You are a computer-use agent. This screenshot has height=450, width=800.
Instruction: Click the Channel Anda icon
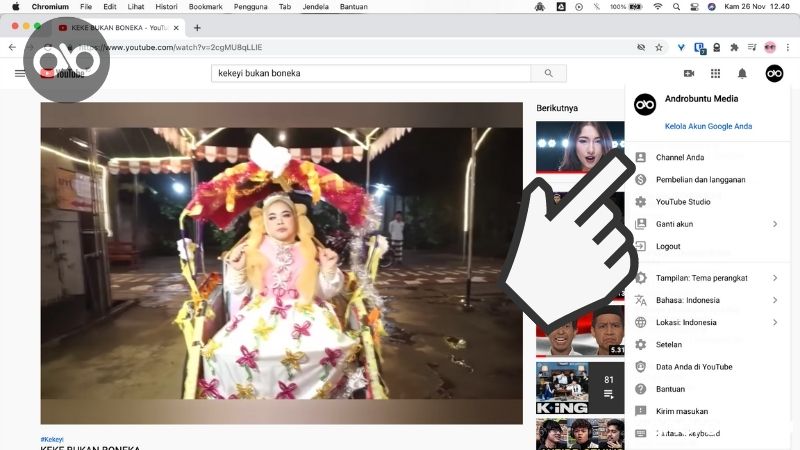tap(640, 157)
